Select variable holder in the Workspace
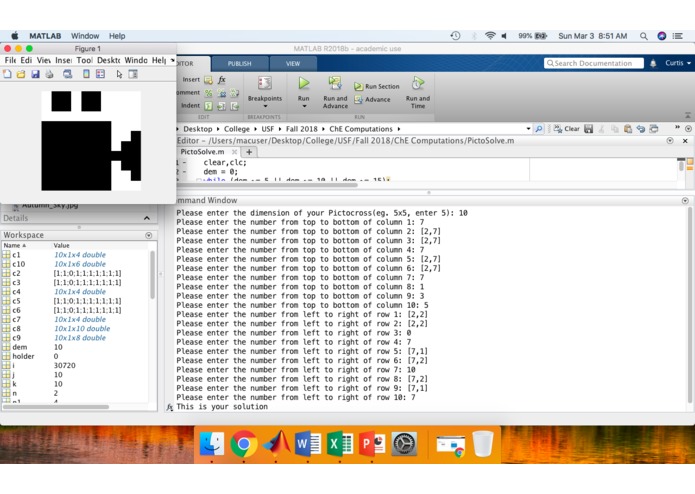 (x=75, y=356)
